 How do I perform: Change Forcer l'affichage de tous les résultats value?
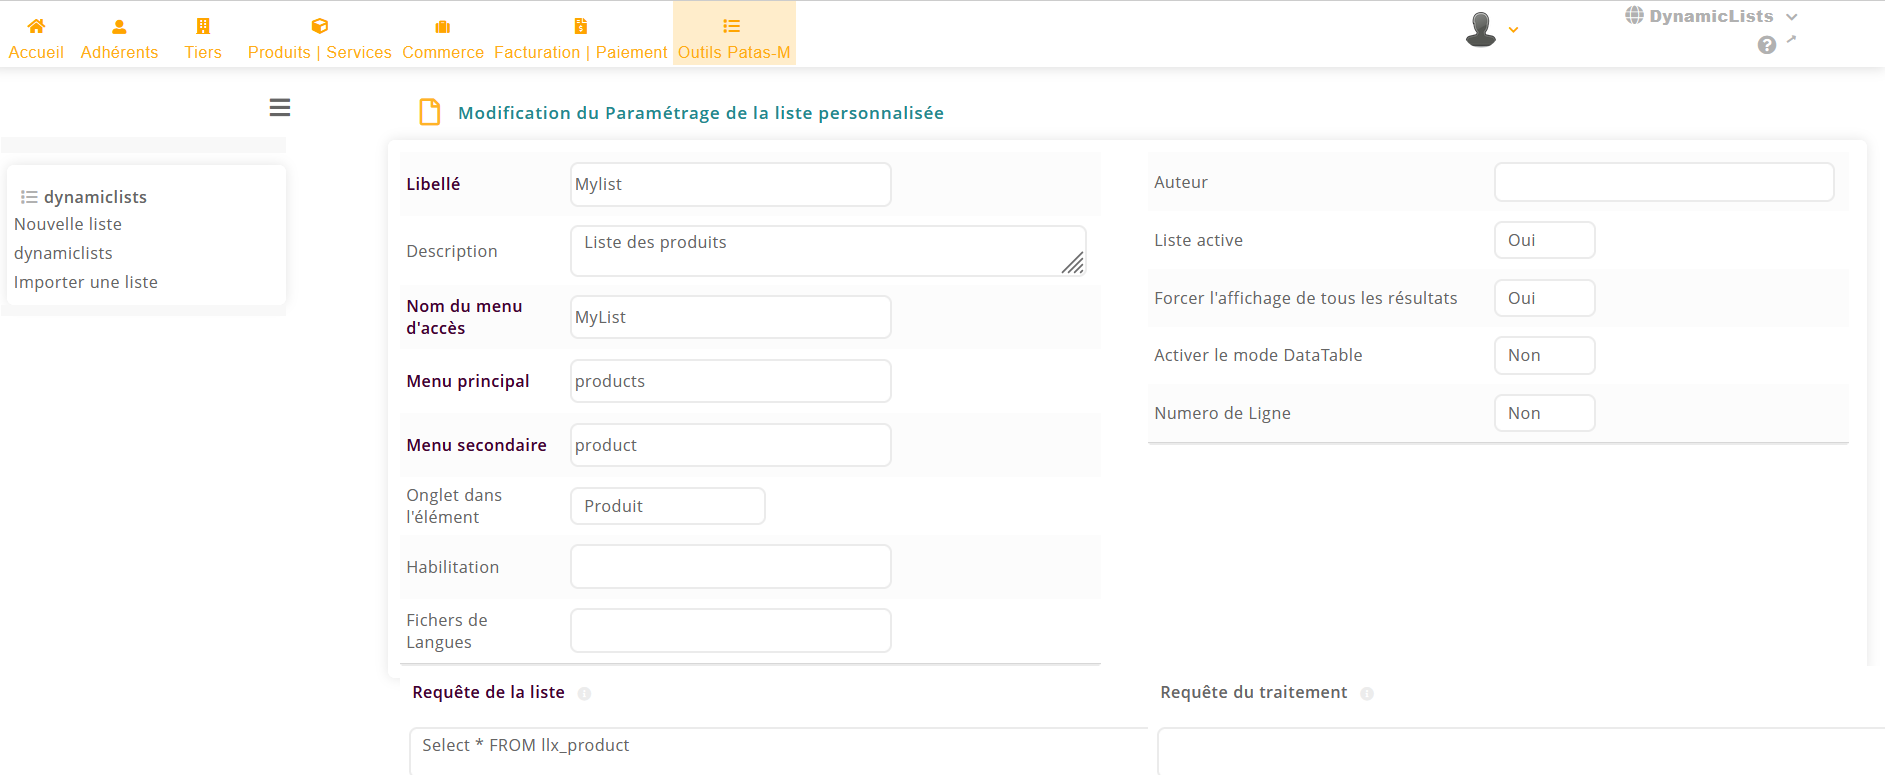(1544, 298)
